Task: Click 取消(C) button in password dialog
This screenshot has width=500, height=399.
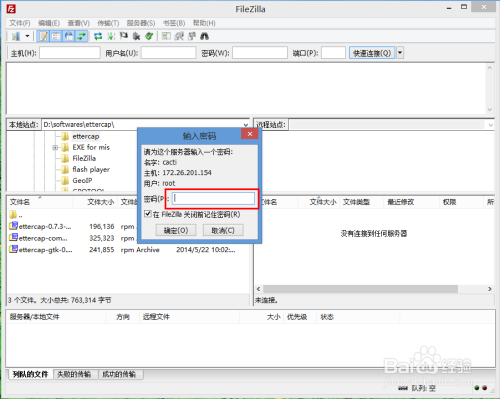Action: (223, 230)
